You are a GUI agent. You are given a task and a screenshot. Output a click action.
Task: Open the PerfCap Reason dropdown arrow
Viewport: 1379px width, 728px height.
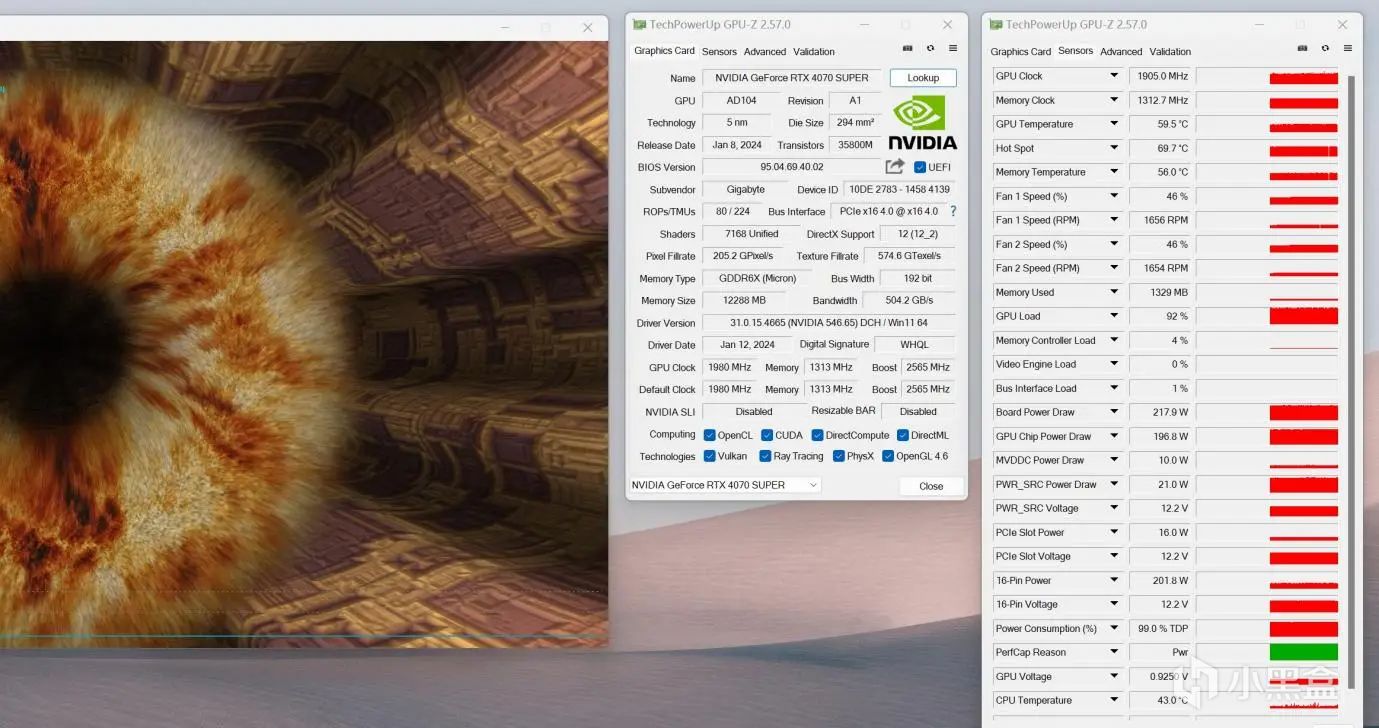[x=1114, y=652]
